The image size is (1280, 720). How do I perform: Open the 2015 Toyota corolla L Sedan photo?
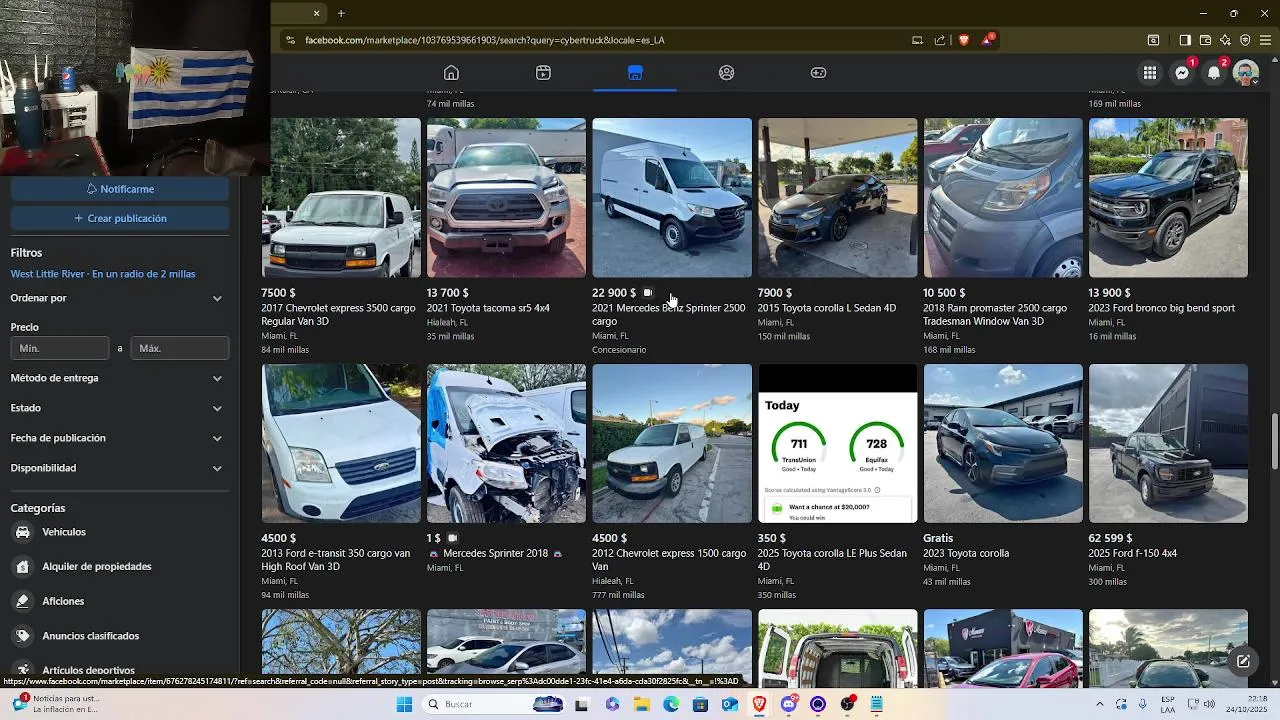pyautogui.click(x=837, y=198)
